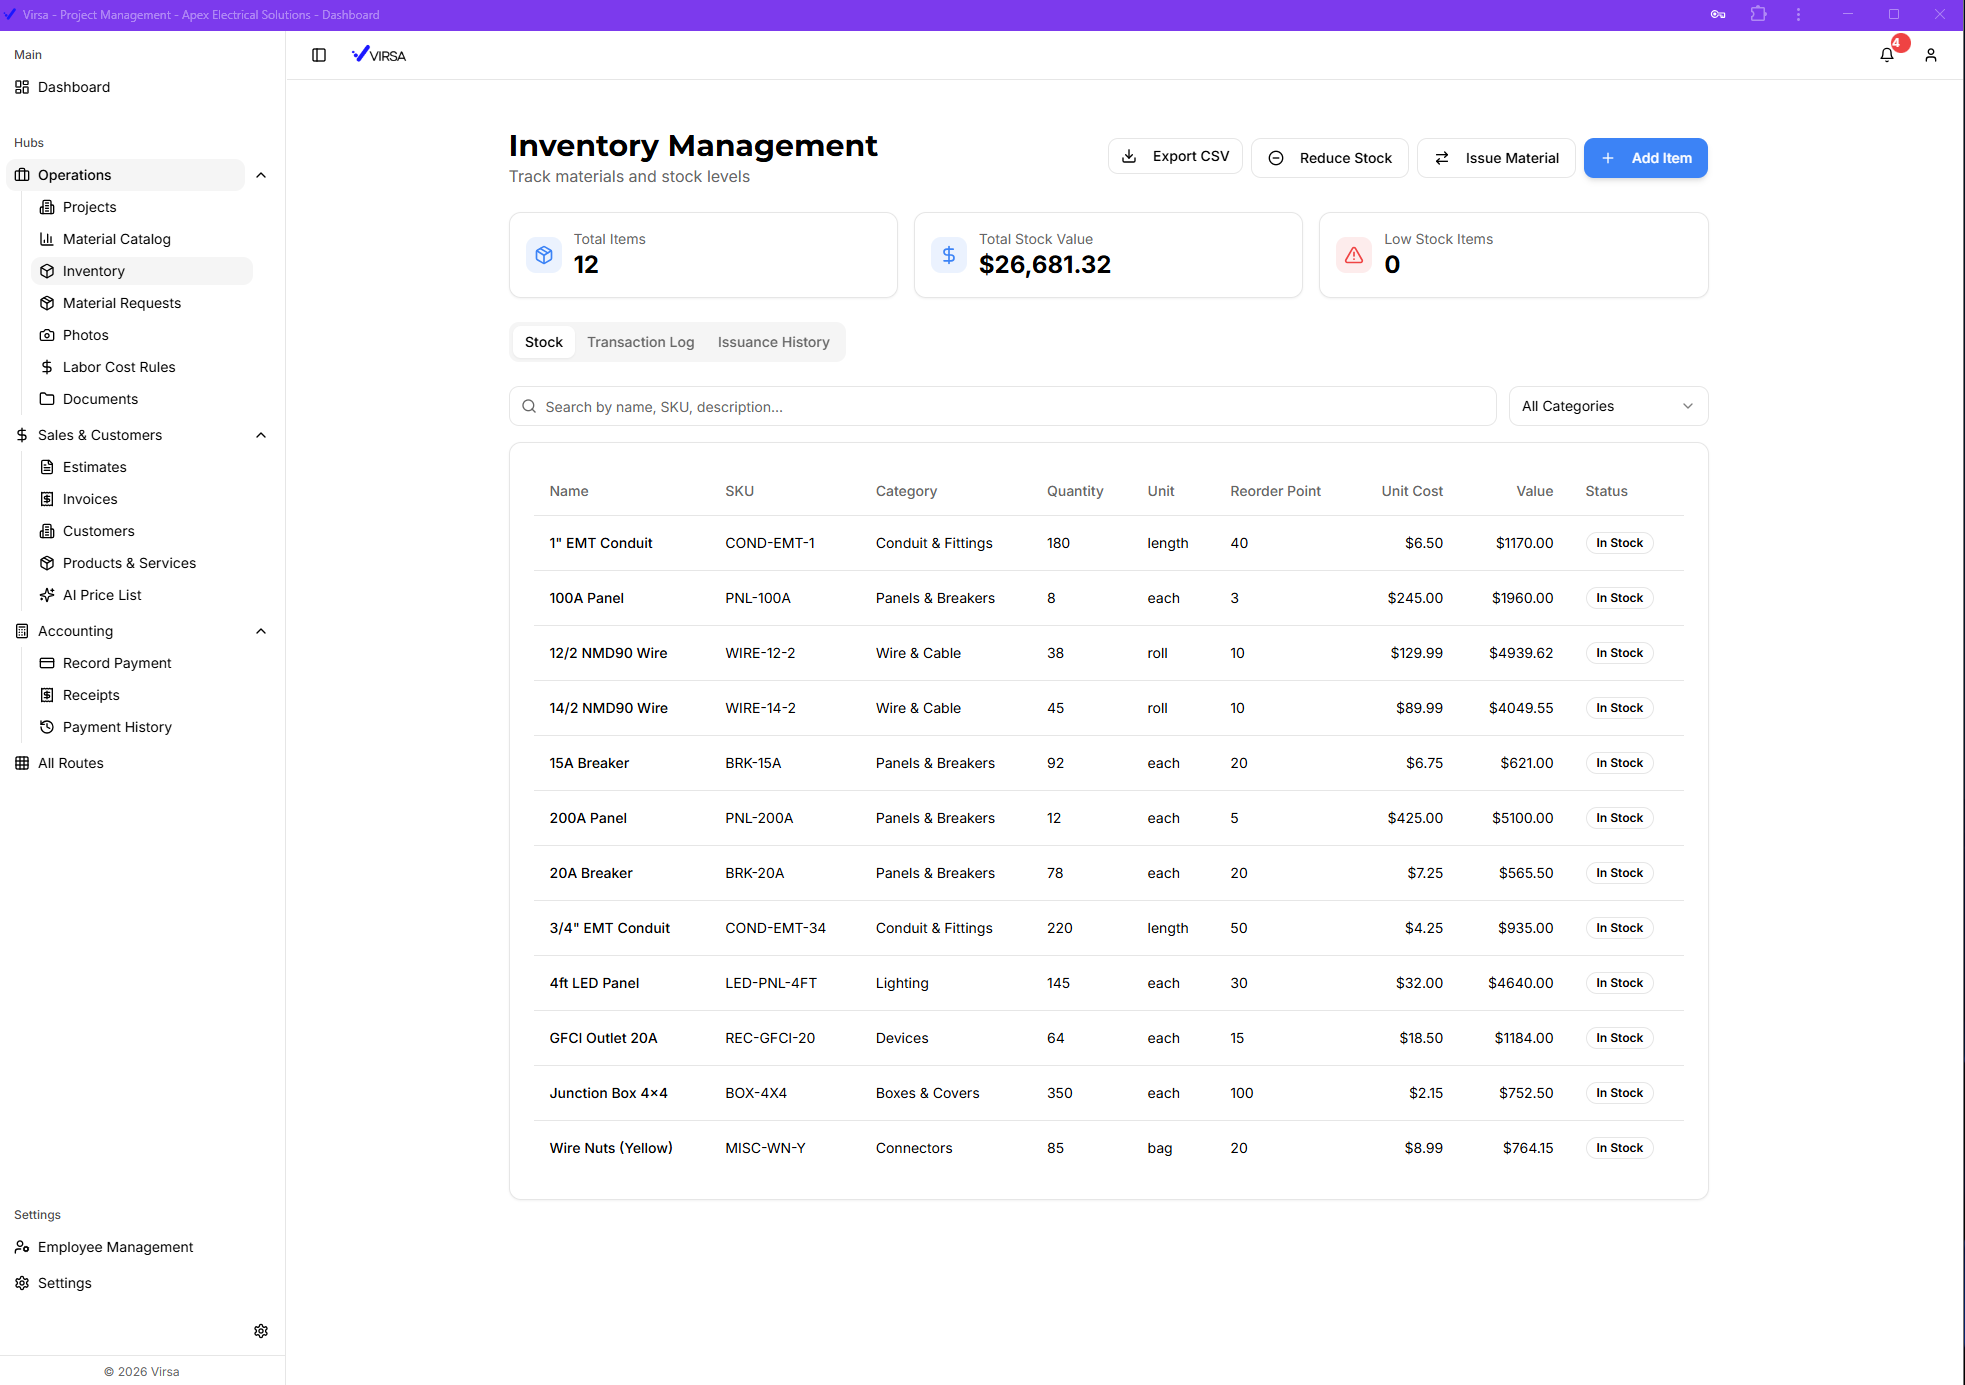Click the 15A Breaker In Stock badge

point(1619,763)
